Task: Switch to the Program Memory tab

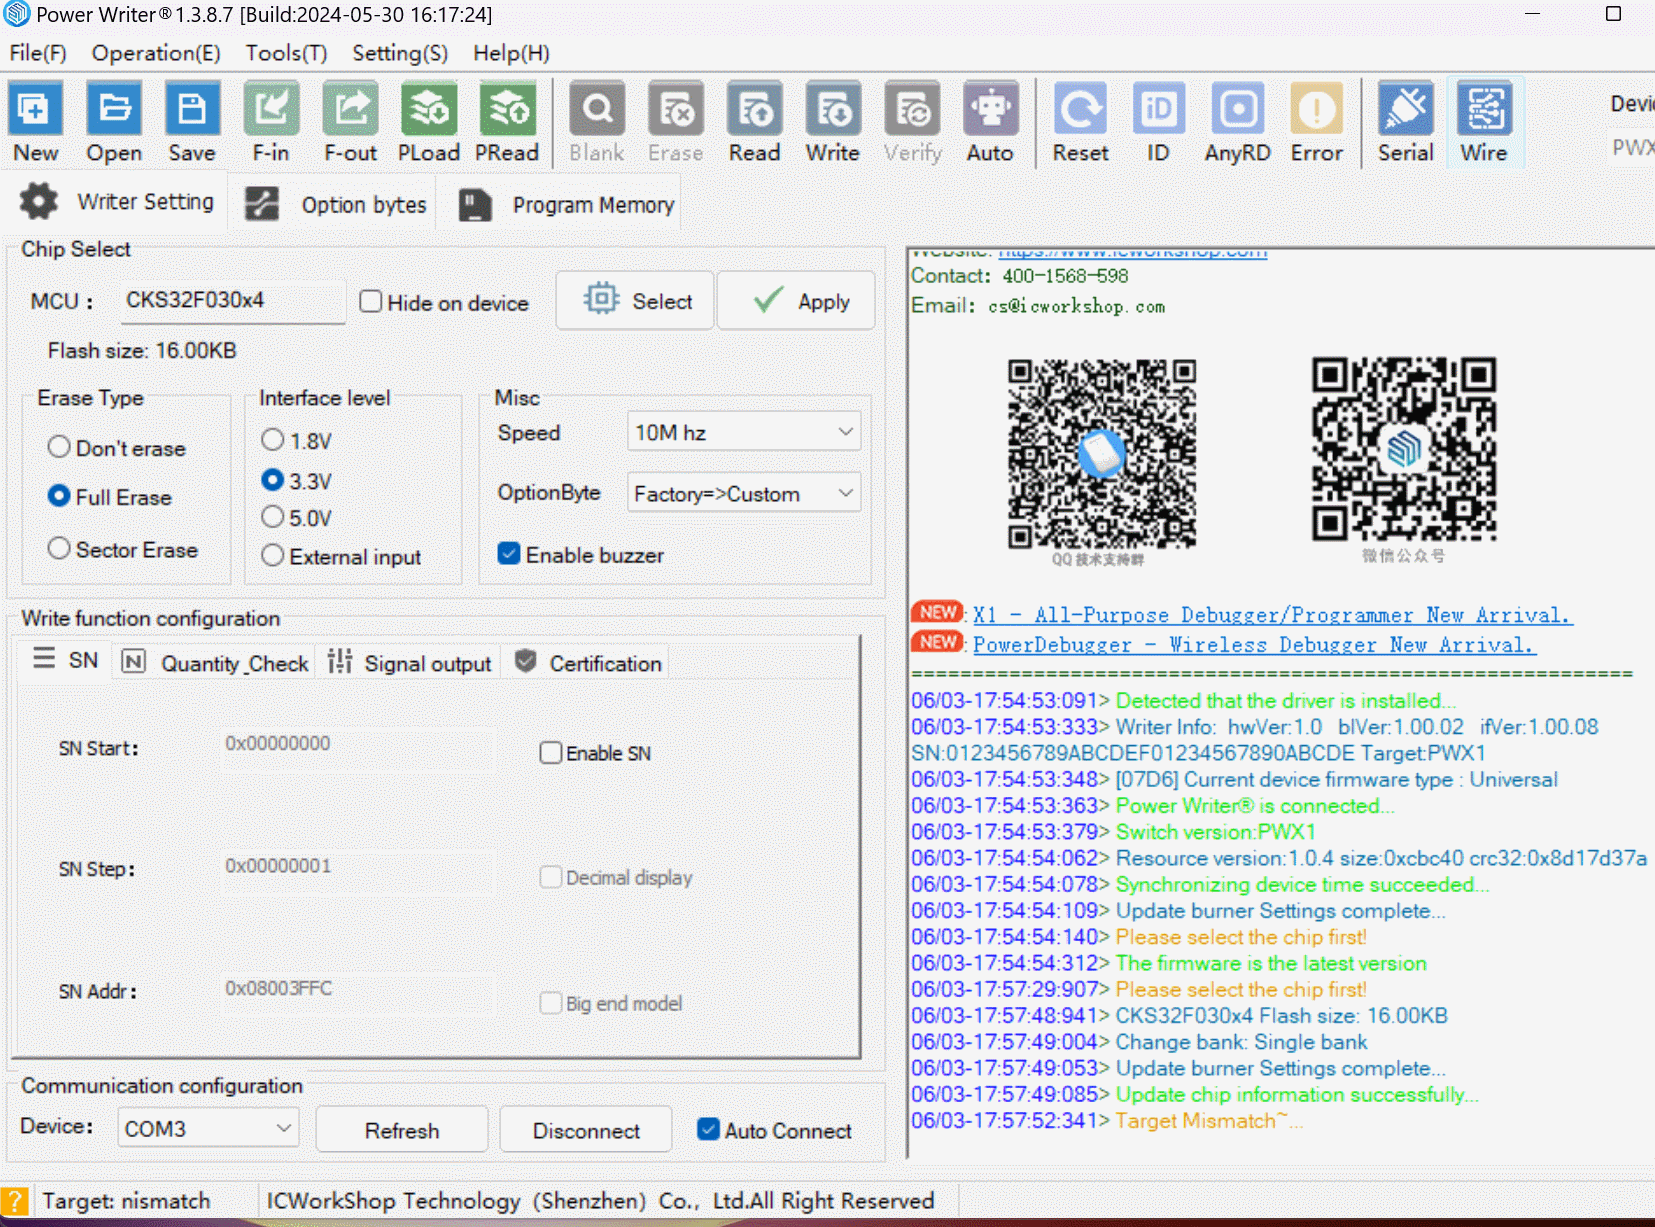Action: pos(567,204)
